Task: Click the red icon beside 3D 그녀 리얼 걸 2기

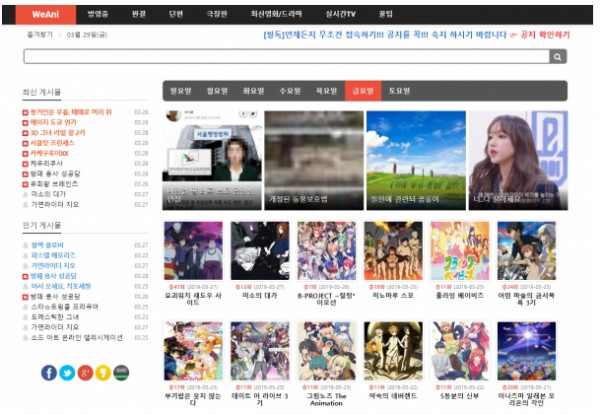Action: [x=25, y=133]
